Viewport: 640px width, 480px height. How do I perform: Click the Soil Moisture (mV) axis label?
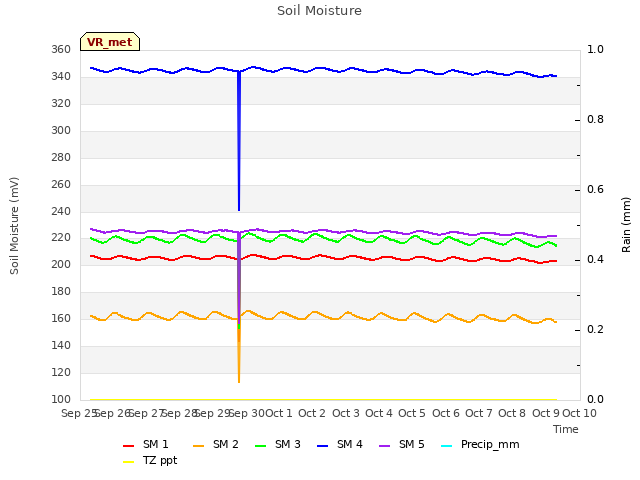pyautogui.click(x=14, y=226)
